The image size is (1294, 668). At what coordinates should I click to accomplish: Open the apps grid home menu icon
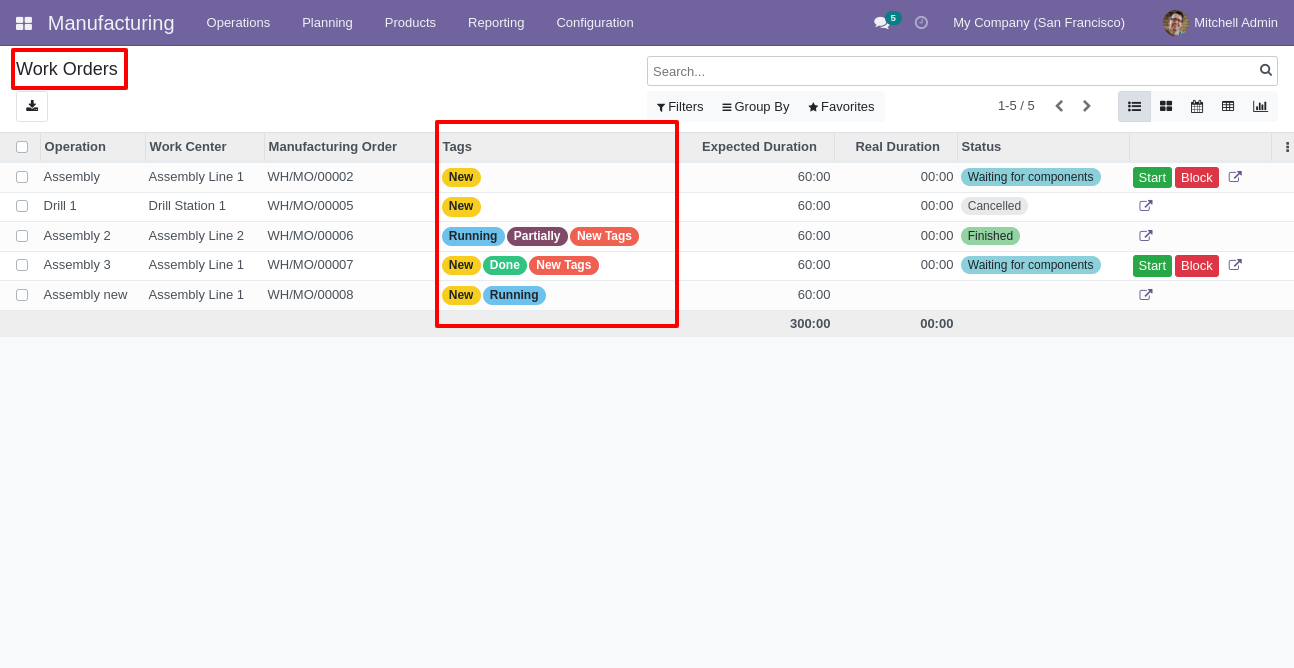coord(24,23)
